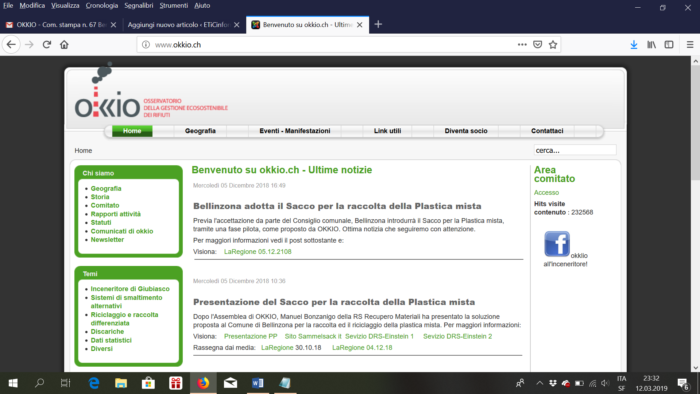700x394 pixels.
Task: Open the Statuti link
Action: 101,222
